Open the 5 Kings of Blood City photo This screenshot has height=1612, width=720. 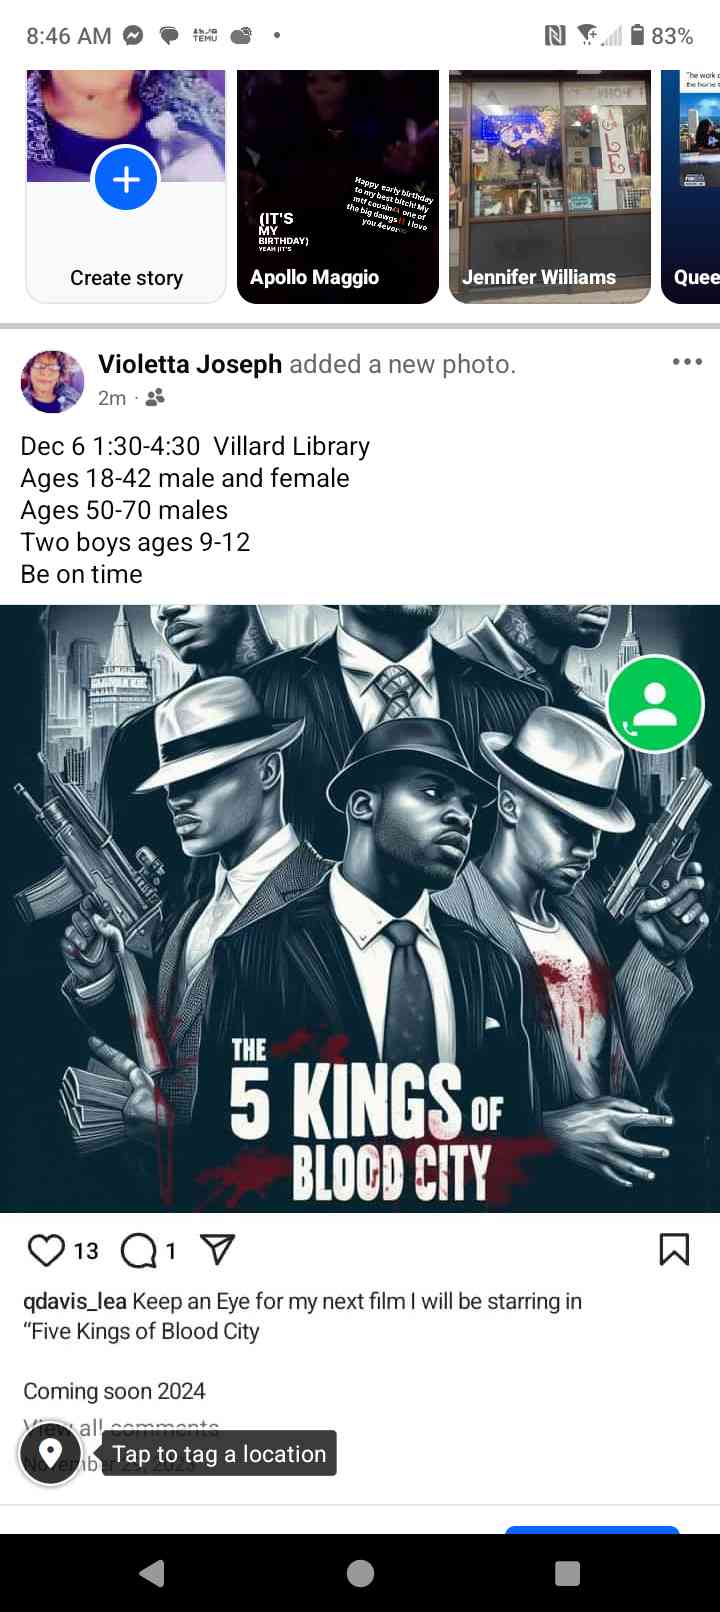[x=360, y=908]
